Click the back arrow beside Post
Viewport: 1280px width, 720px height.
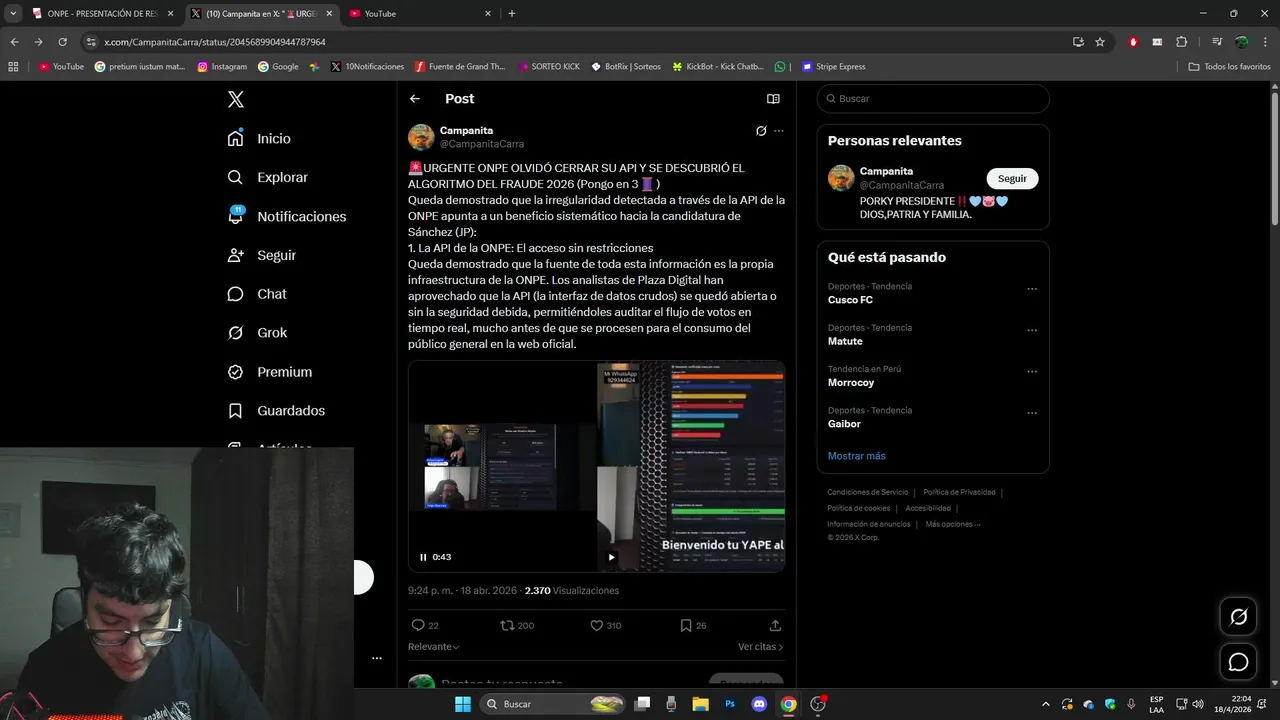(x=415, y=99)
